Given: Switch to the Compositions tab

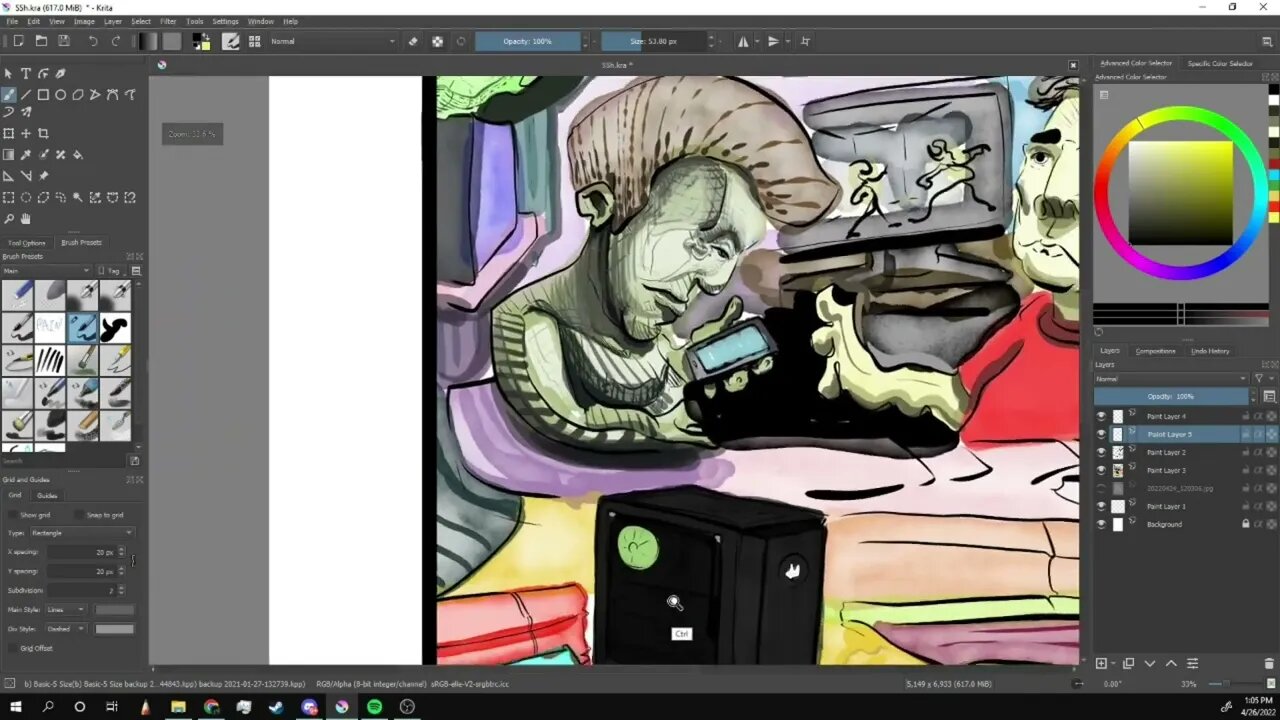Looking at the screenshot, I should [1155, 351].
